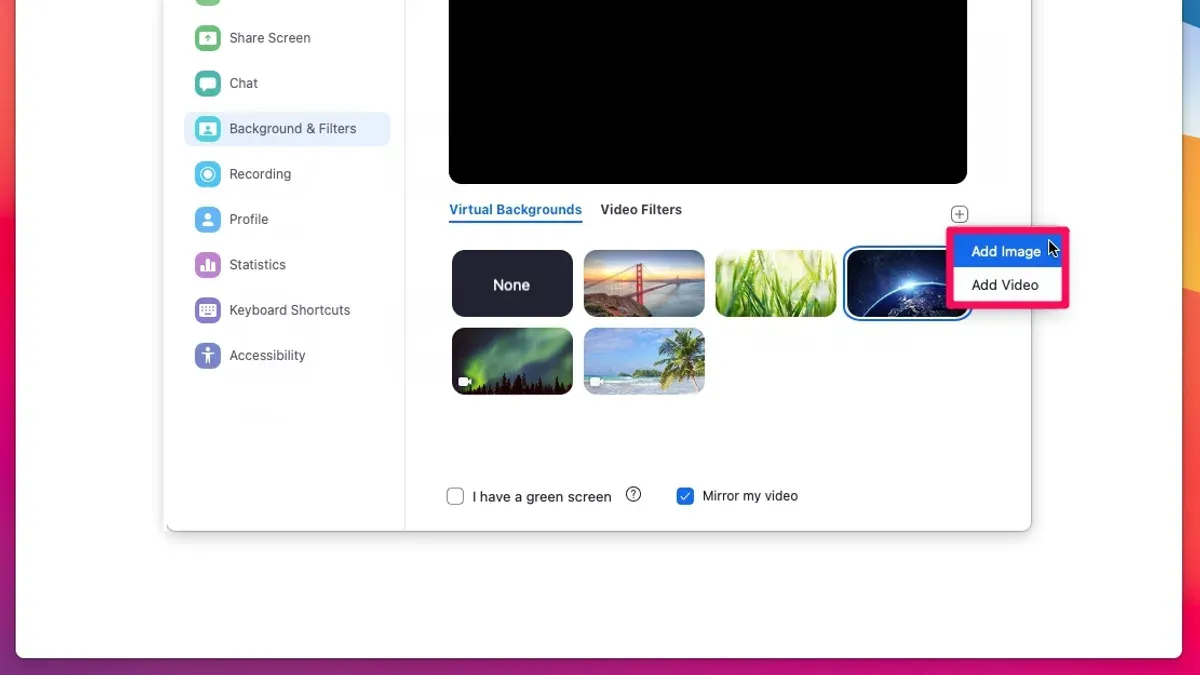The height and width of the screenshot is (675, 1200).
Task: Open Statistics settings label
Action: tap(258, 265)
